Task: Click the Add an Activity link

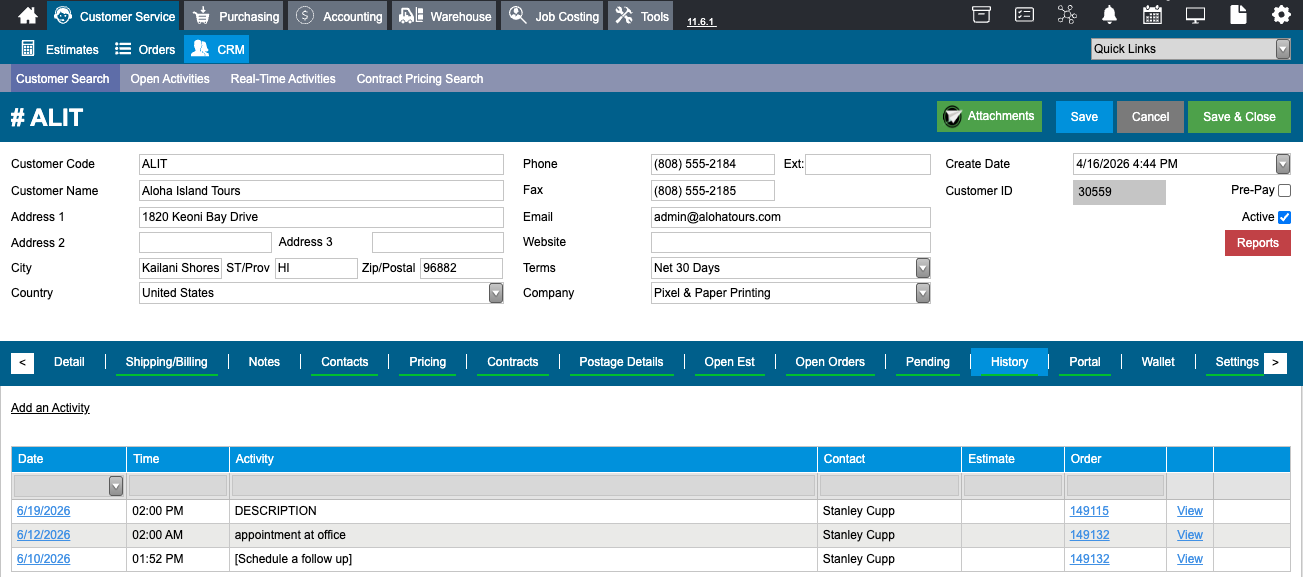Action: tap(50, 408)
